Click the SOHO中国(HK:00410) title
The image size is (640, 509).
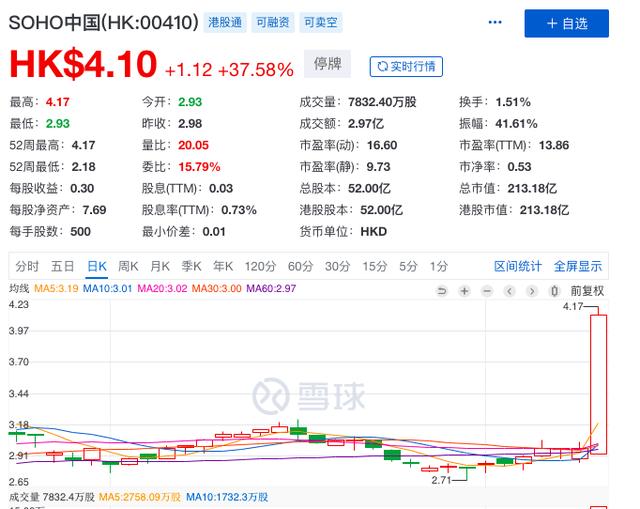(x=104, y=22)
